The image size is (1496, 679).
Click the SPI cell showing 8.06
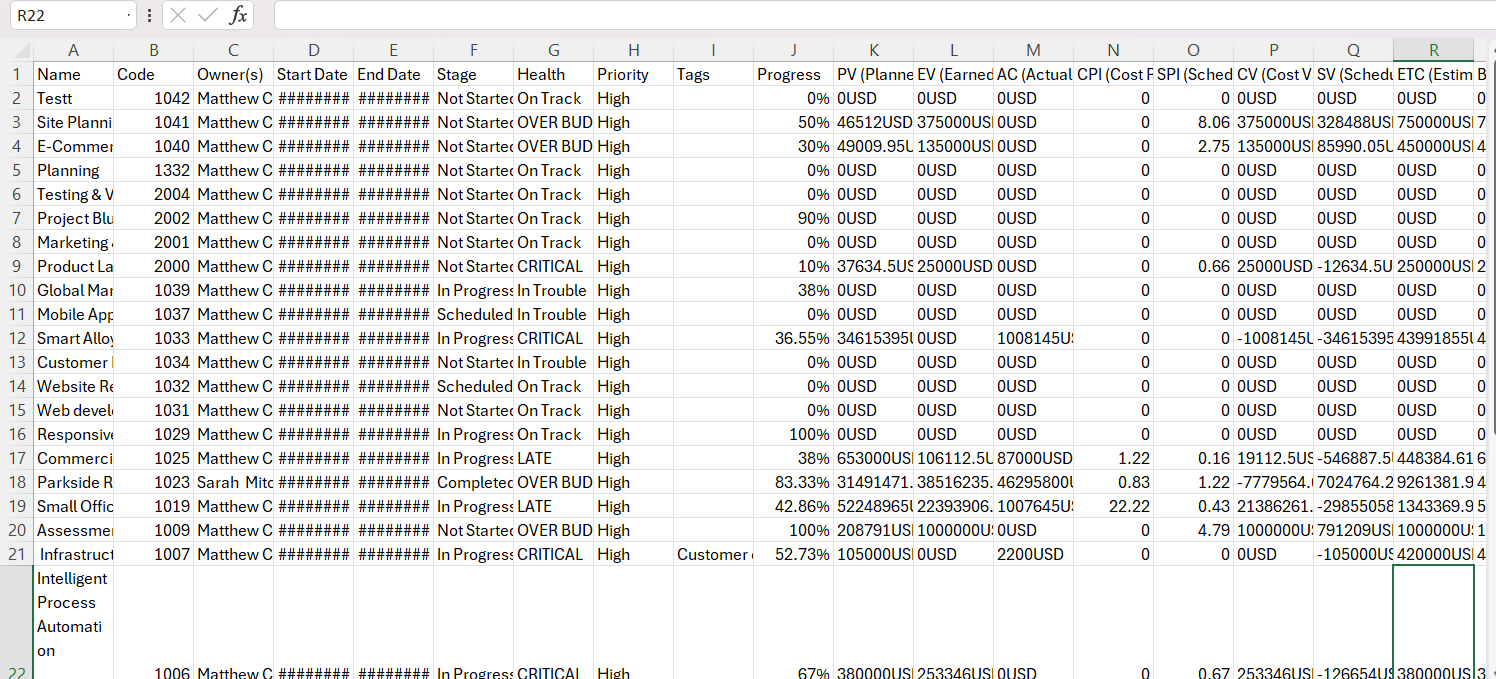coord(1193,122)
